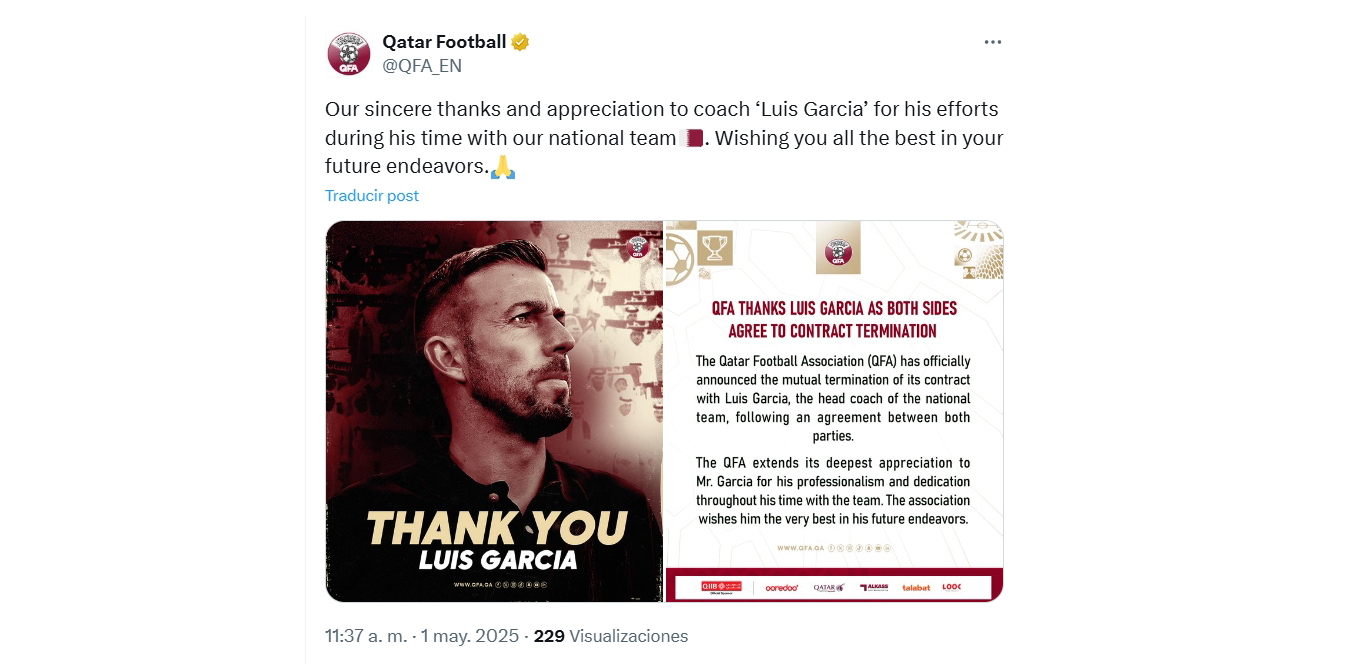Viewport: 1345px width, 669px height.
Task: Click the Qatar Football profile avatar
Action: [x=349, y=54]
